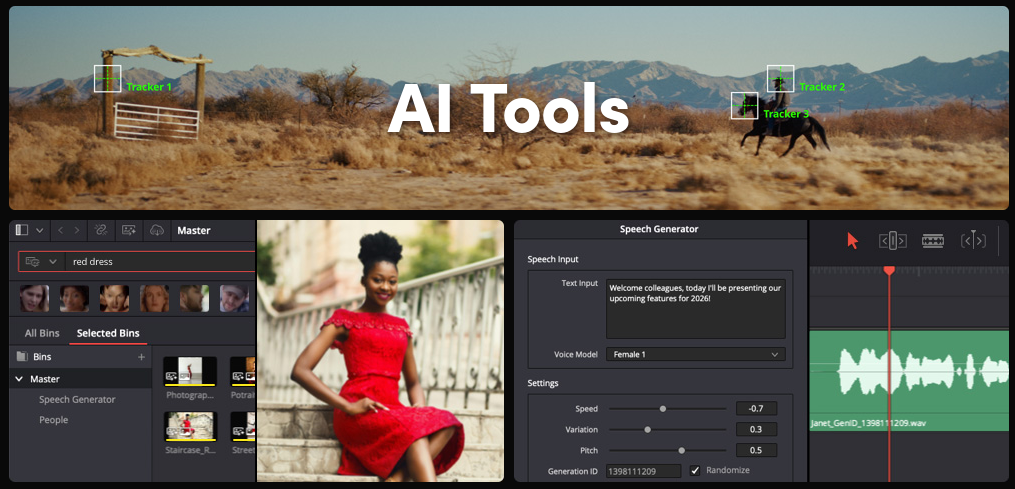Click the red playhead marker on the ruler
Screen dimensions: 1015x489
(889, 270)
